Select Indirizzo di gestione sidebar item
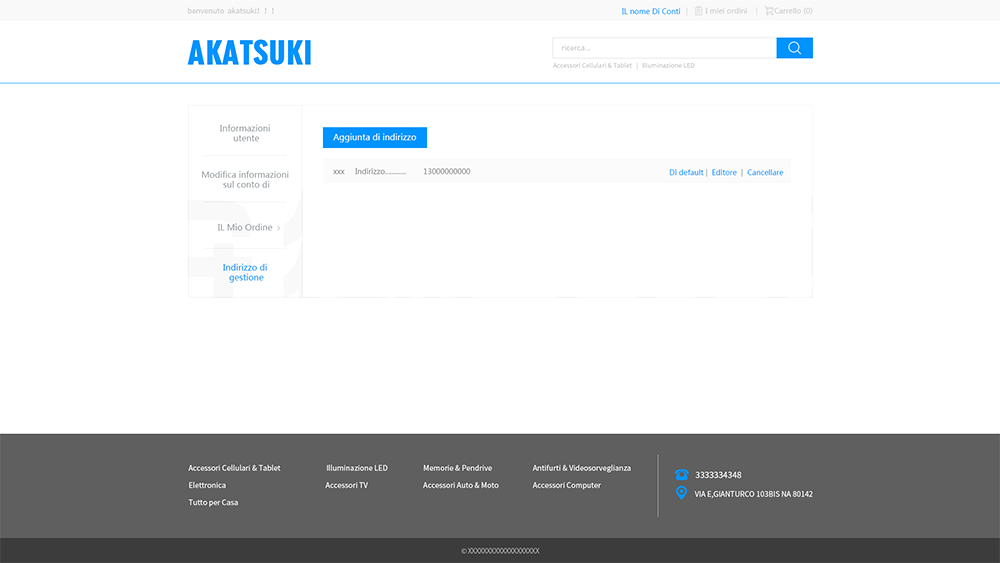 pos(245,272)
